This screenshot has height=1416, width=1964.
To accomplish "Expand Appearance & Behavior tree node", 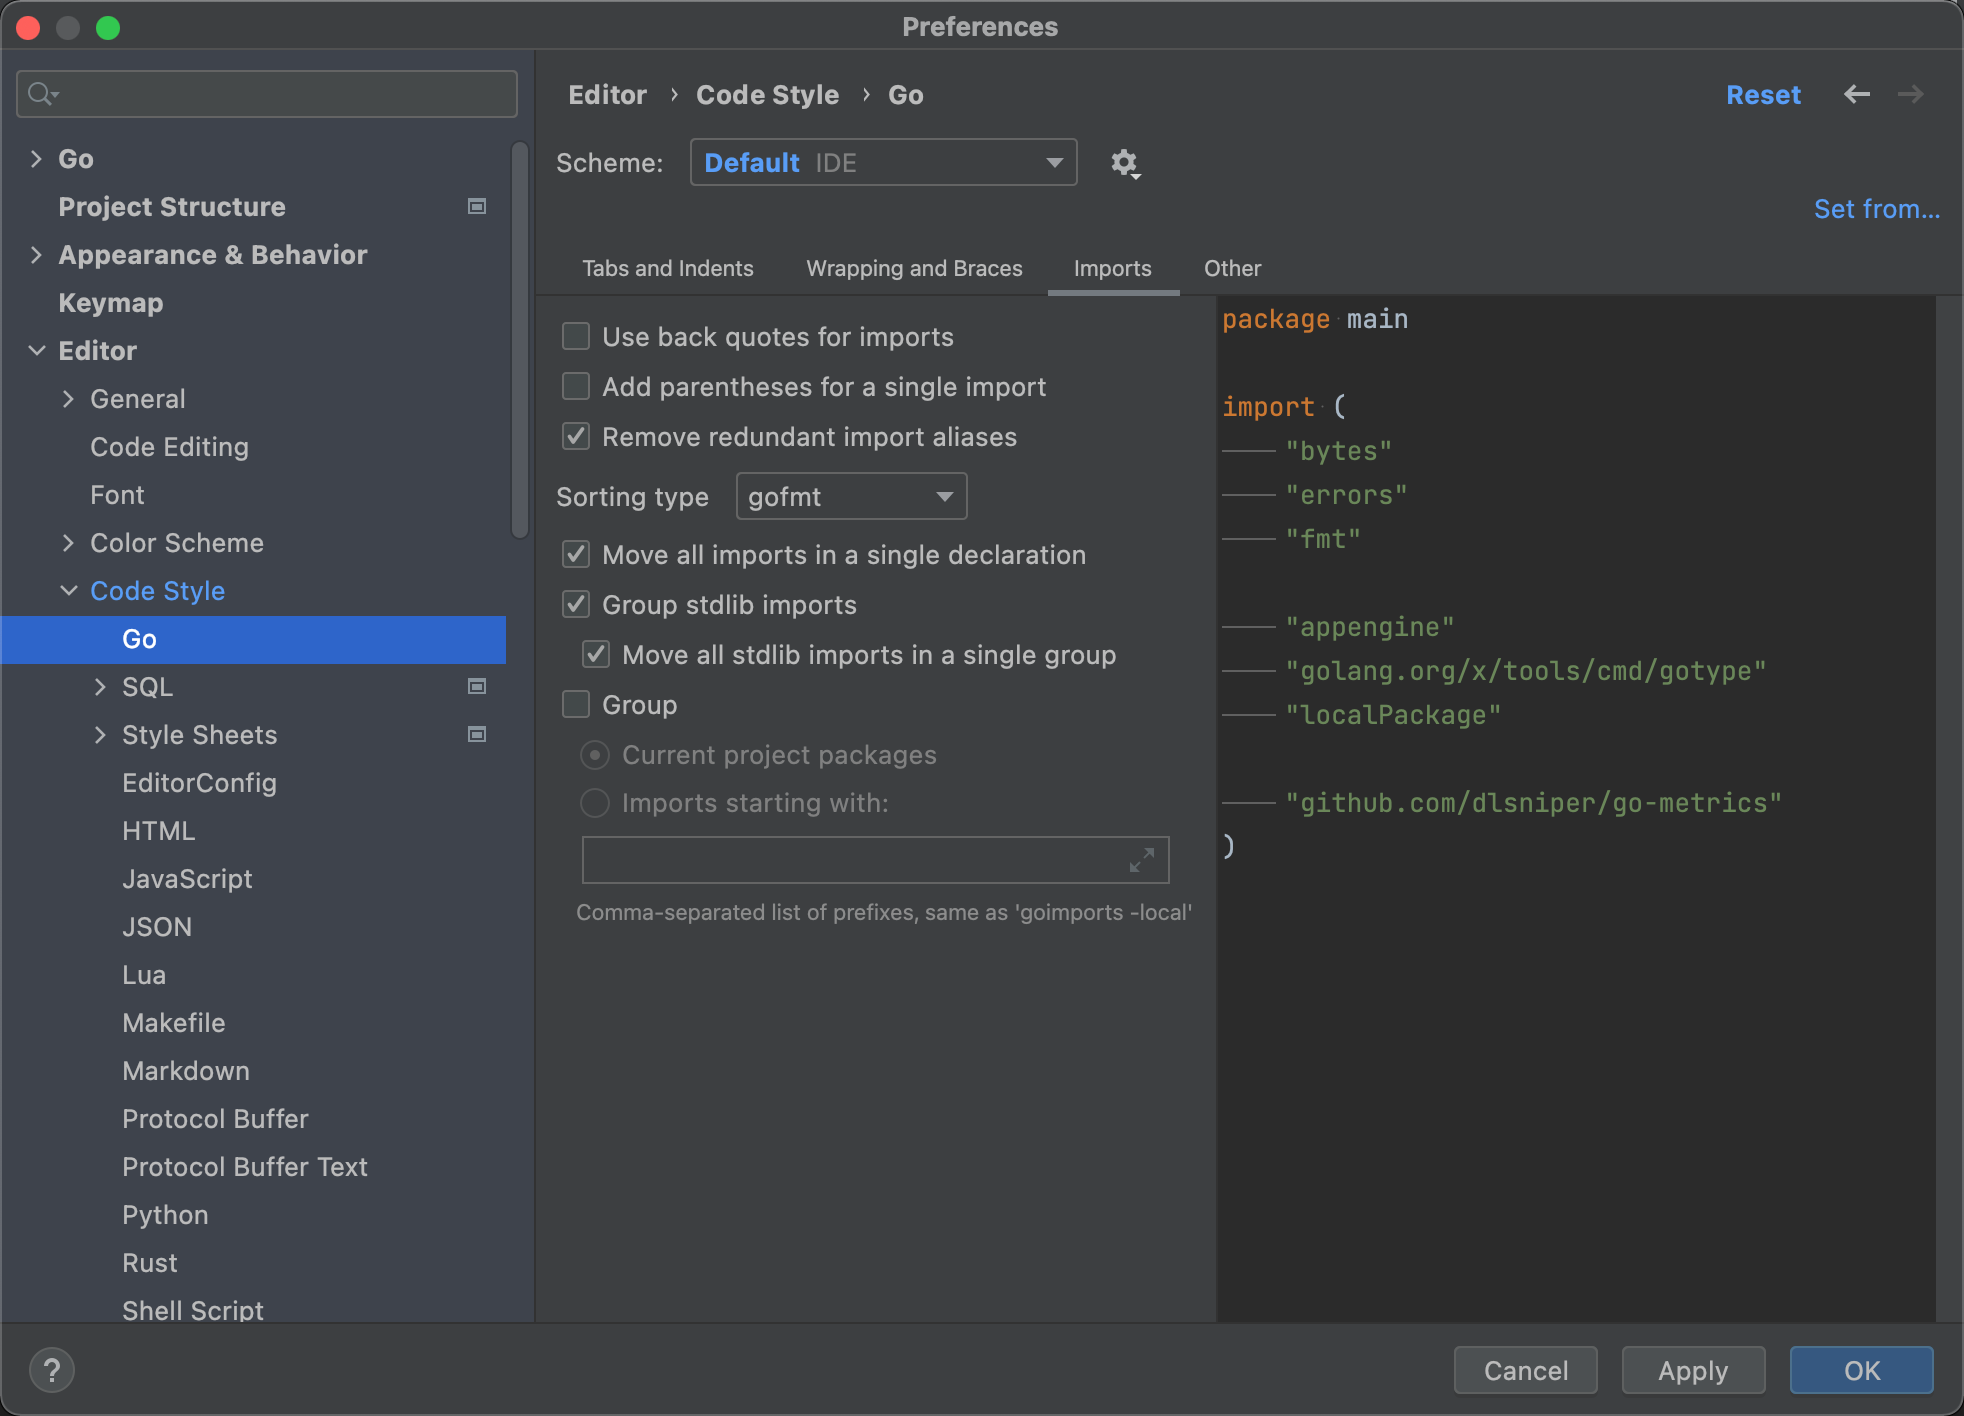I will tap(36, 255).
